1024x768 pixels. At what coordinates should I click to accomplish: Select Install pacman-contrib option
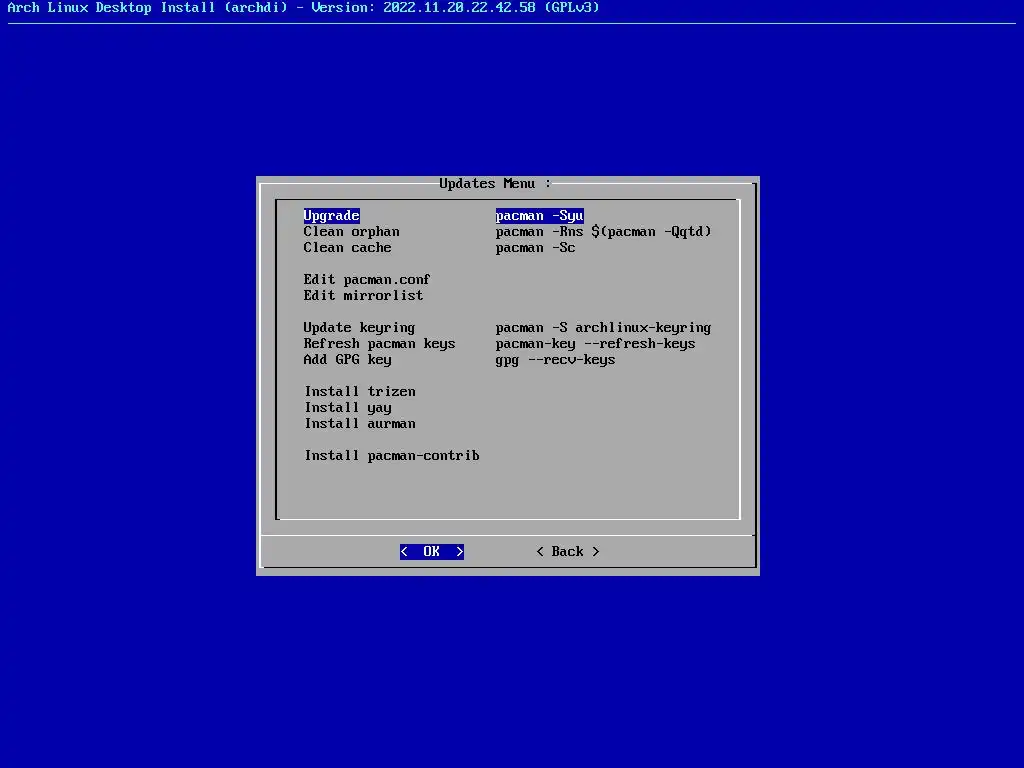pyautogui.click(x=392, y=455)
